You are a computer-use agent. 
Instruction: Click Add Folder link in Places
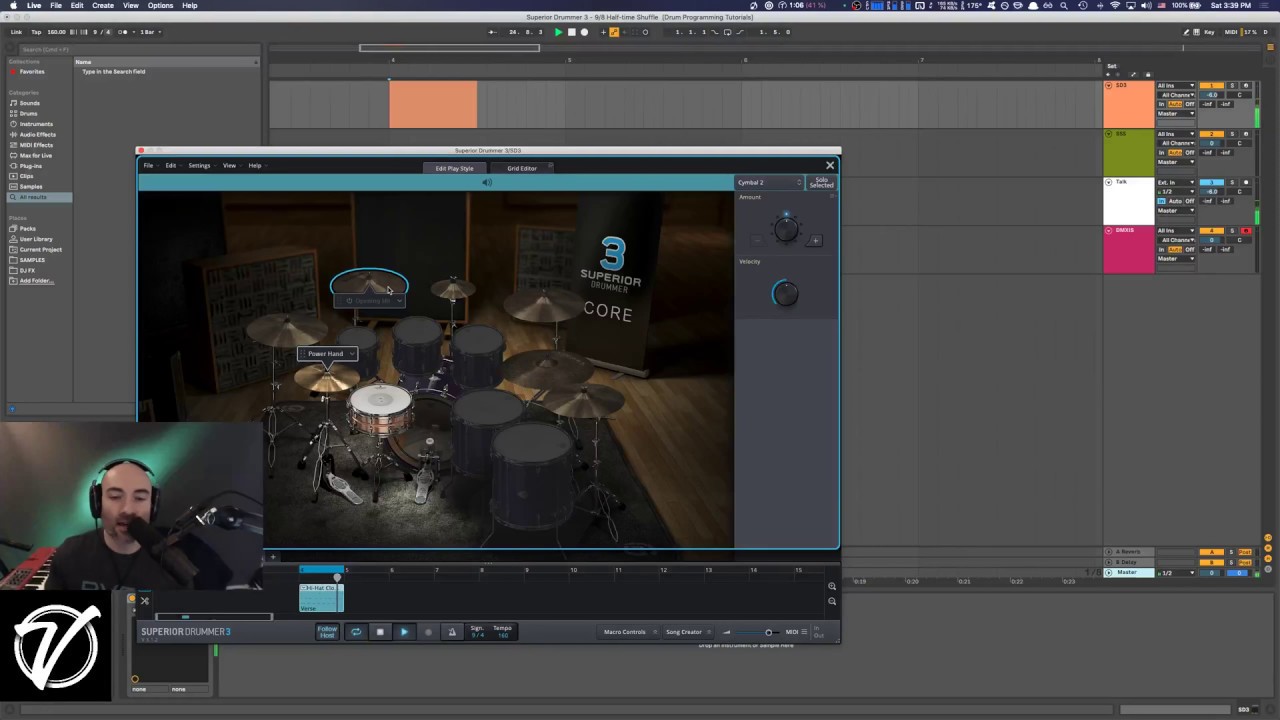pyautogui.click(x=36, y=281)
